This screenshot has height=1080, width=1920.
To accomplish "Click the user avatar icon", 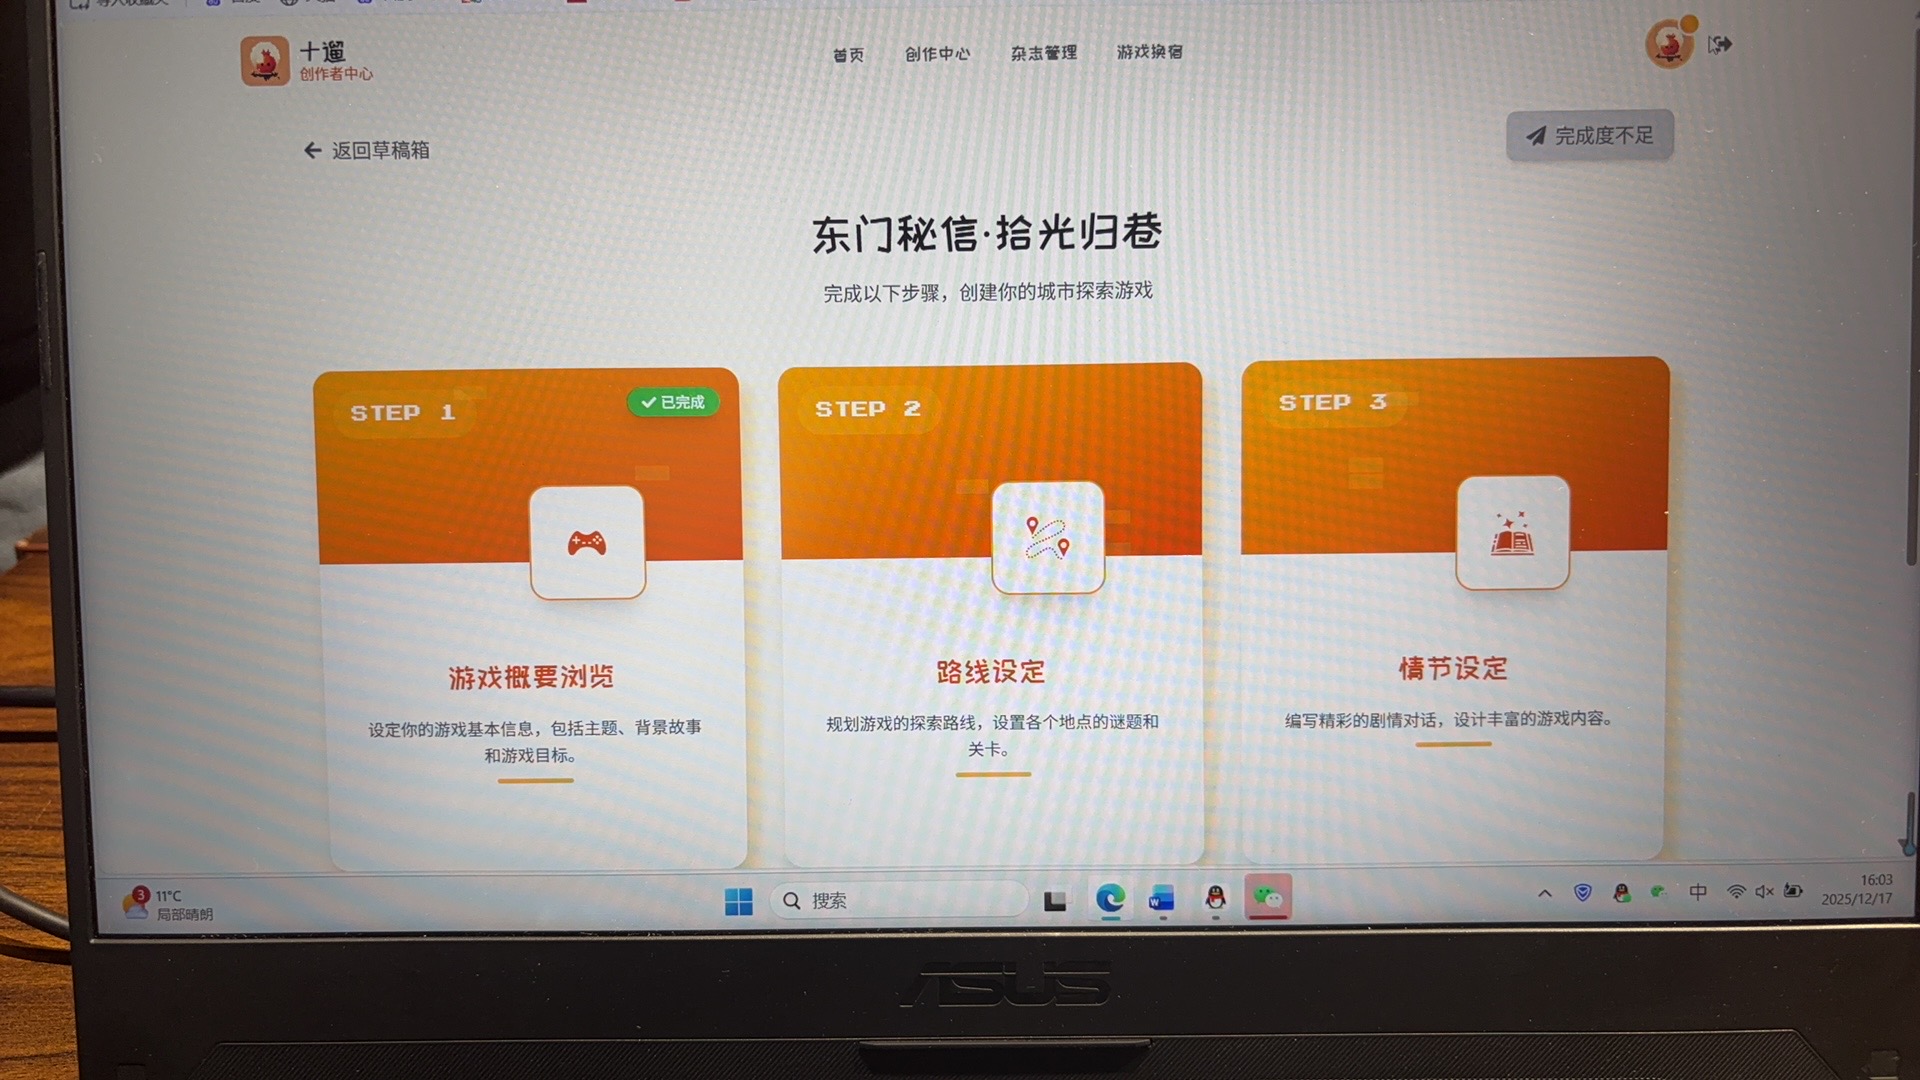I will click(1669, 44).
